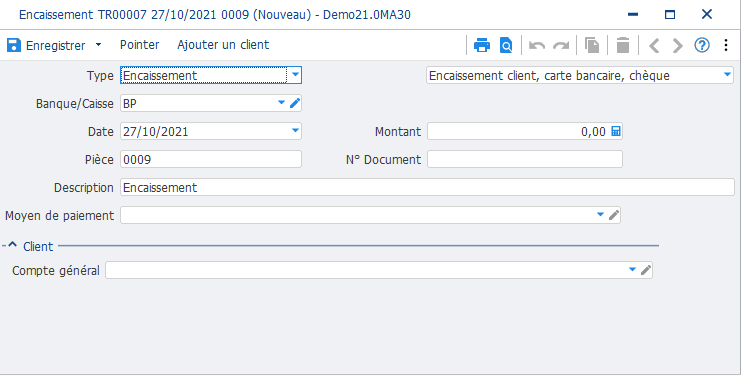Click Moyen de paiement pencil icon
Screen dimensions: 741x376
click(x=613, y=215)
